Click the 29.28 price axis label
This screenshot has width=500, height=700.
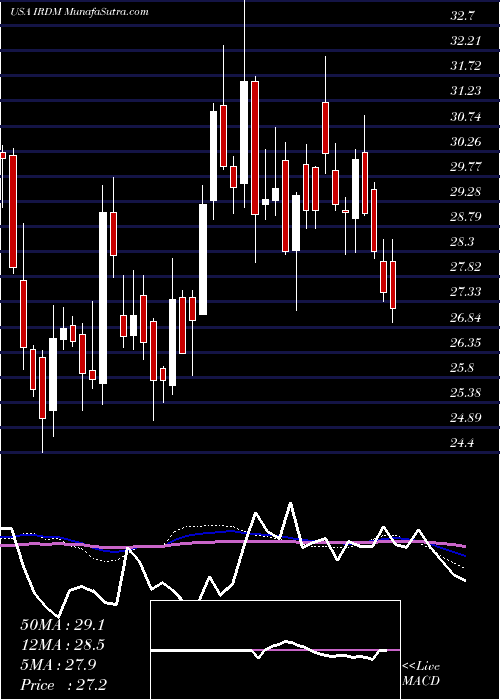[x=465, y=192]
